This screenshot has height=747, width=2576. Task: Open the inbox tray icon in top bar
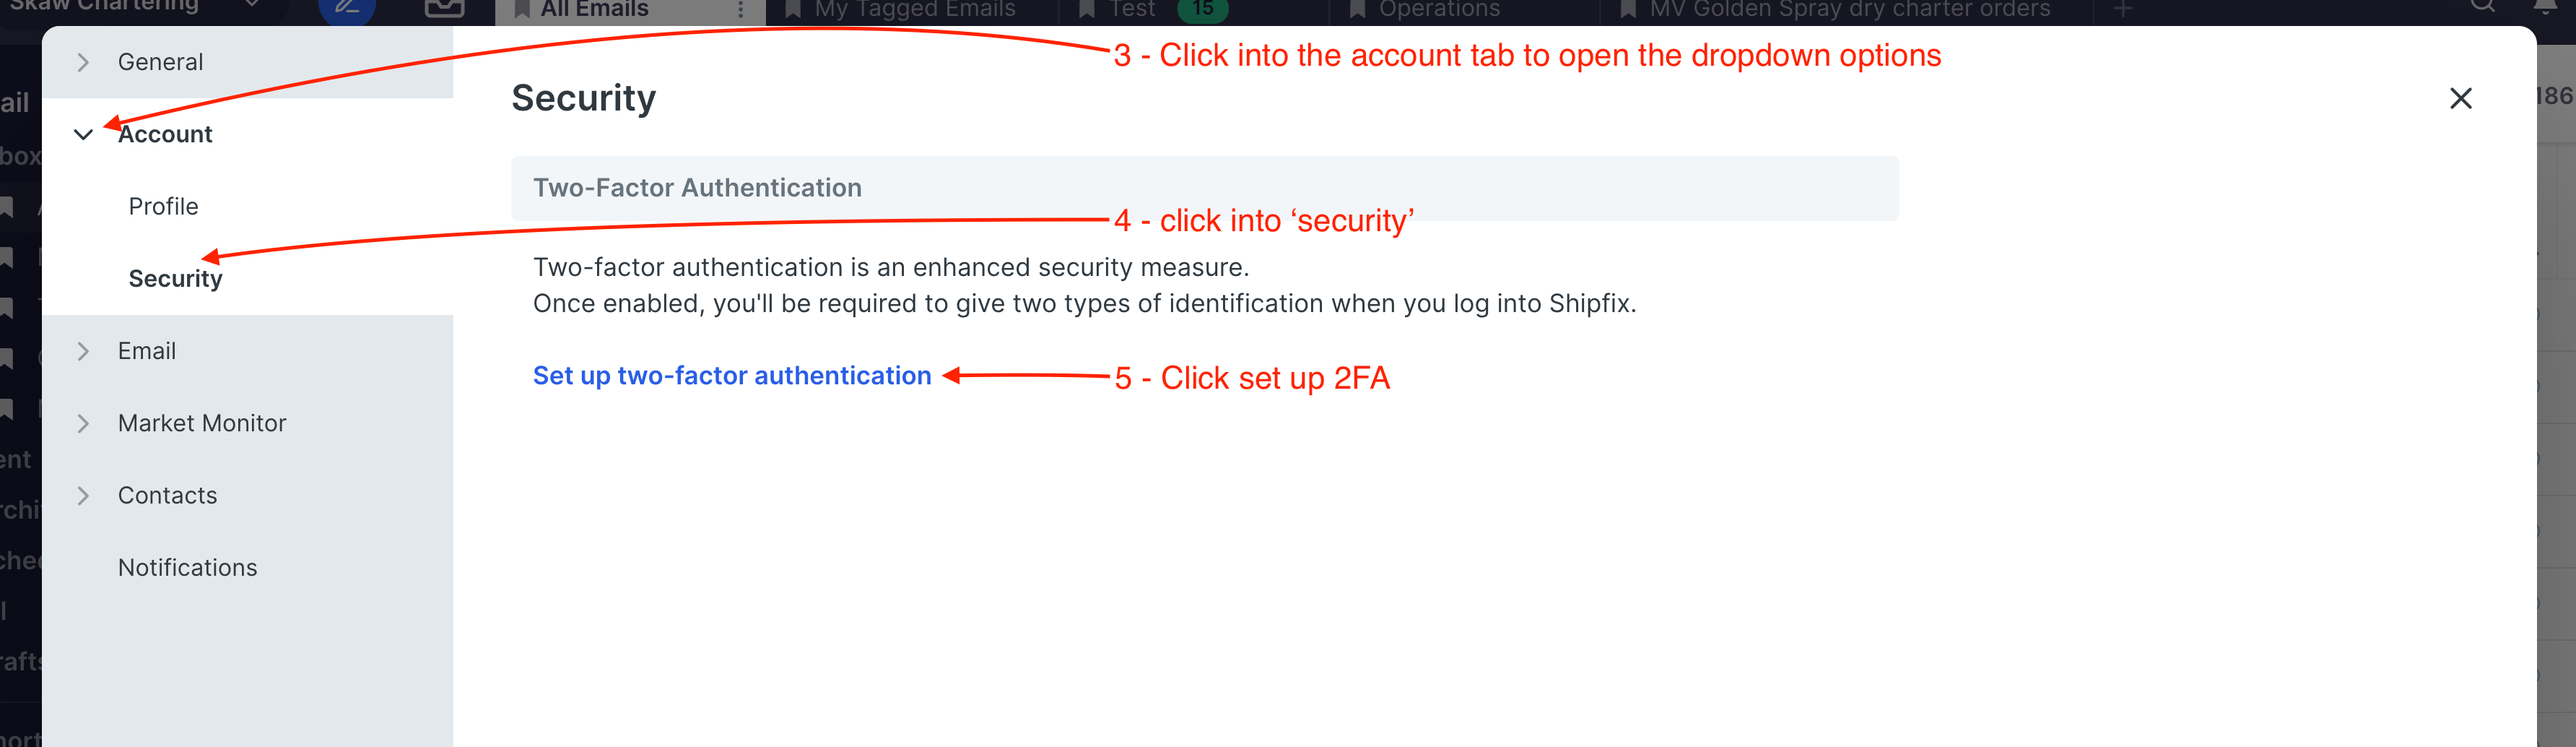(x=444, y=8)
